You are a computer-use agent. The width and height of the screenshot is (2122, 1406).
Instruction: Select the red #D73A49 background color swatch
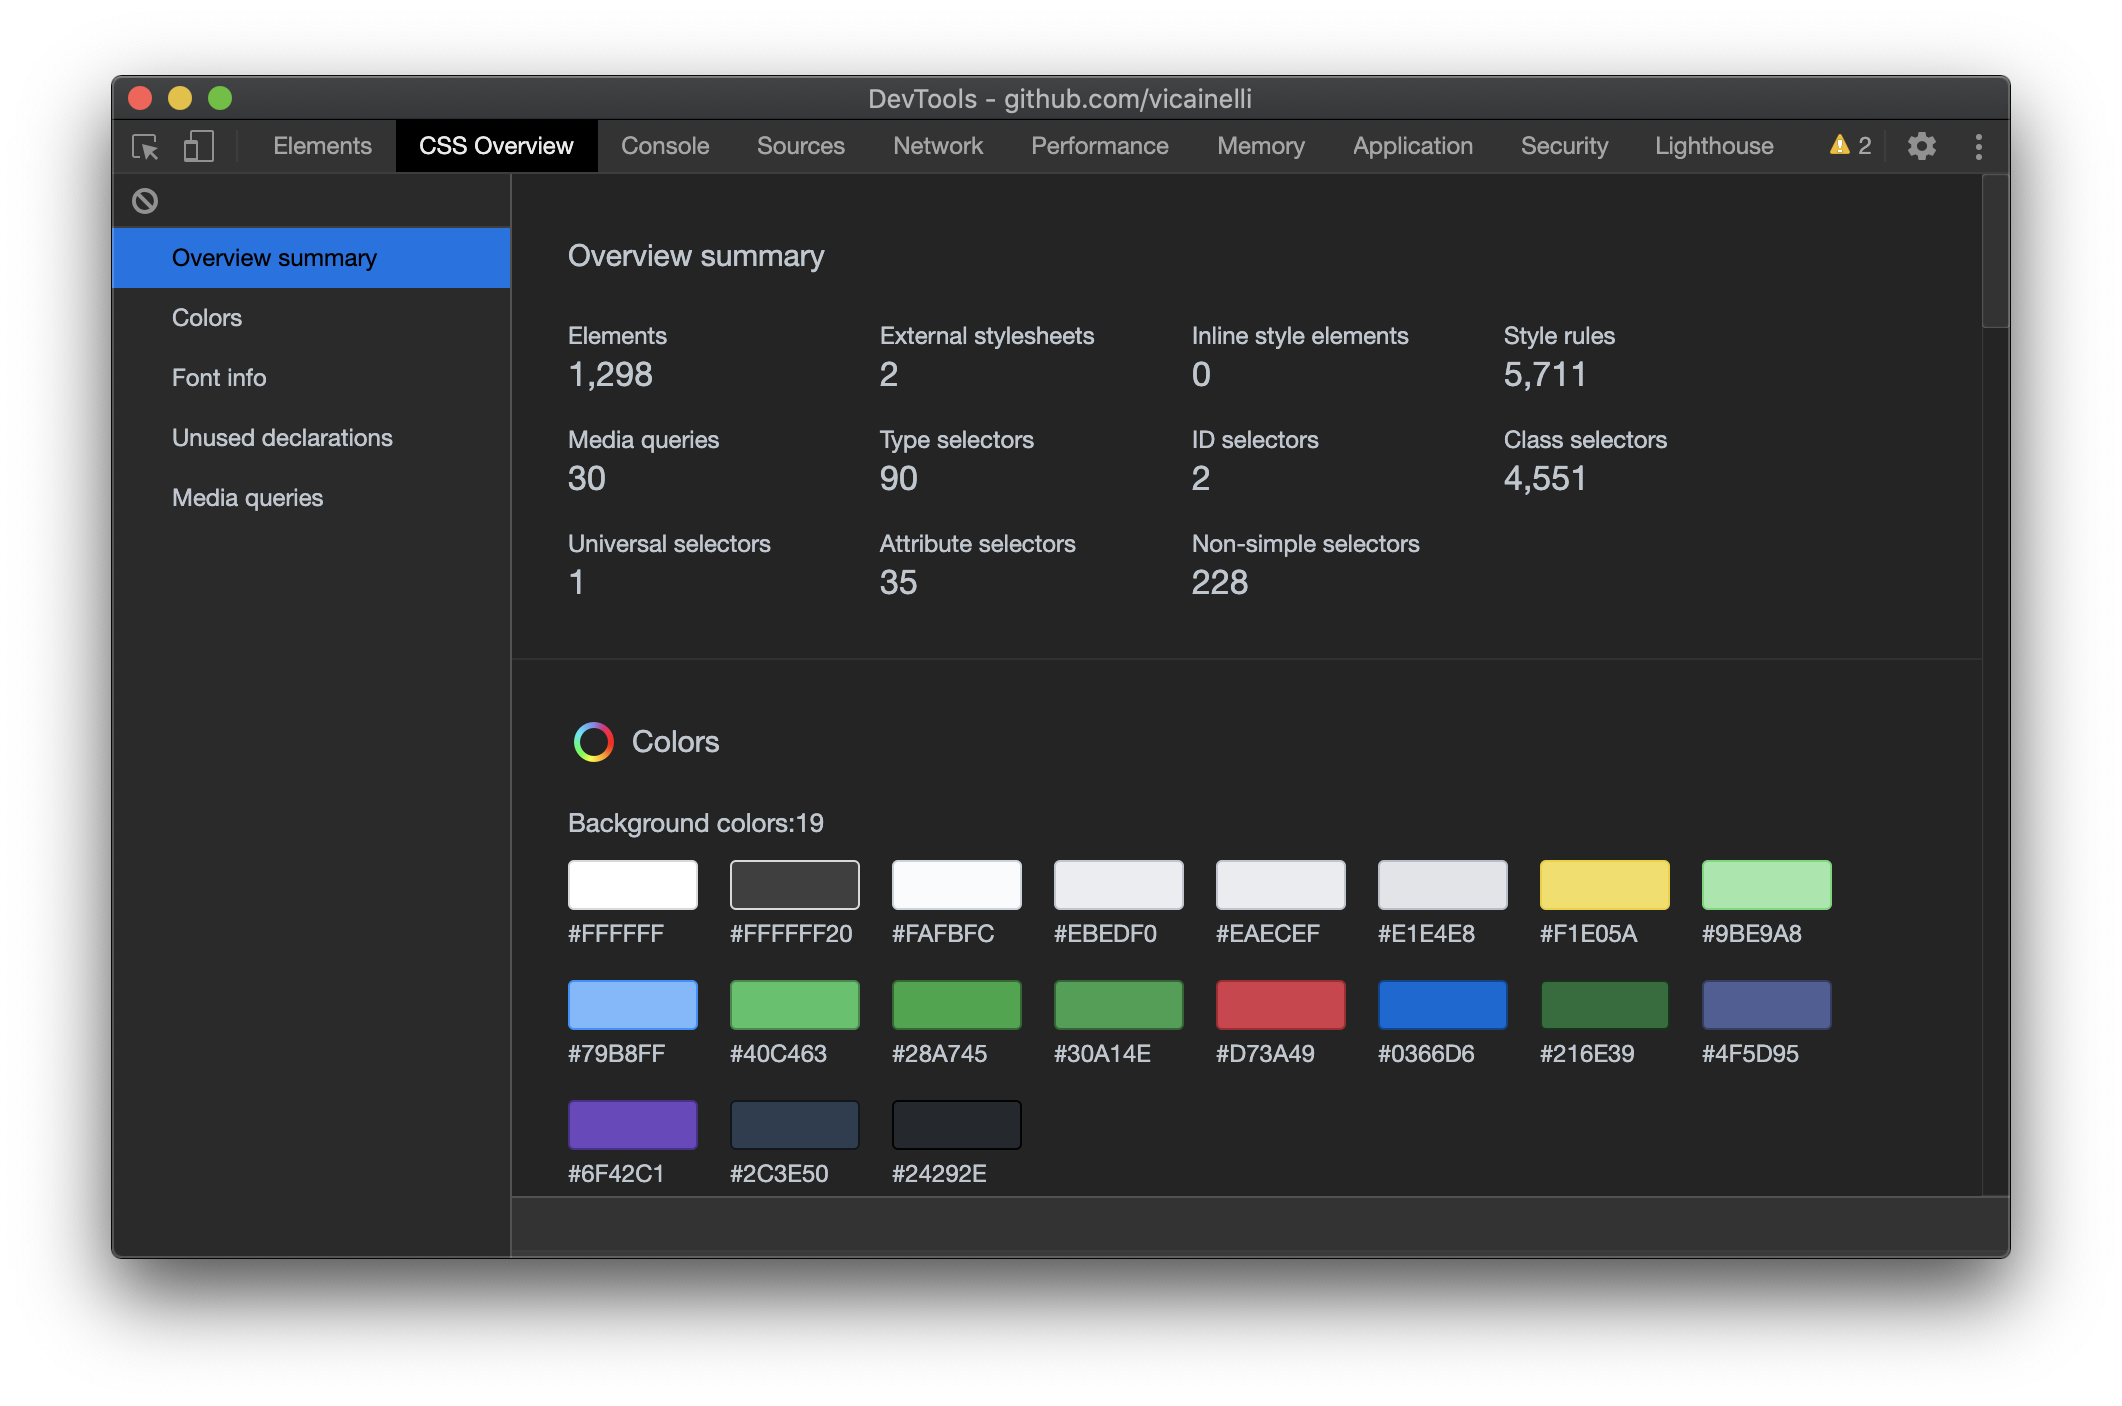[1280, 1005]
